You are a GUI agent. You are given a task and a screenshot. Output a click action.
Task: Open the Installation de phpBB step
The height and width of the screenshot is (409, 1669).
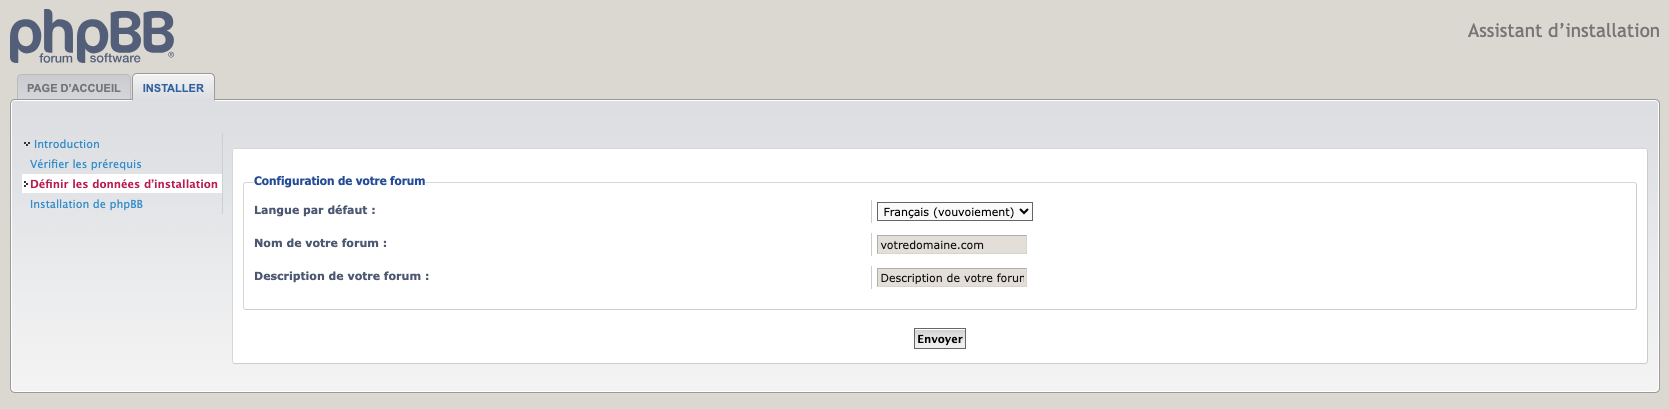click(86, 204)
